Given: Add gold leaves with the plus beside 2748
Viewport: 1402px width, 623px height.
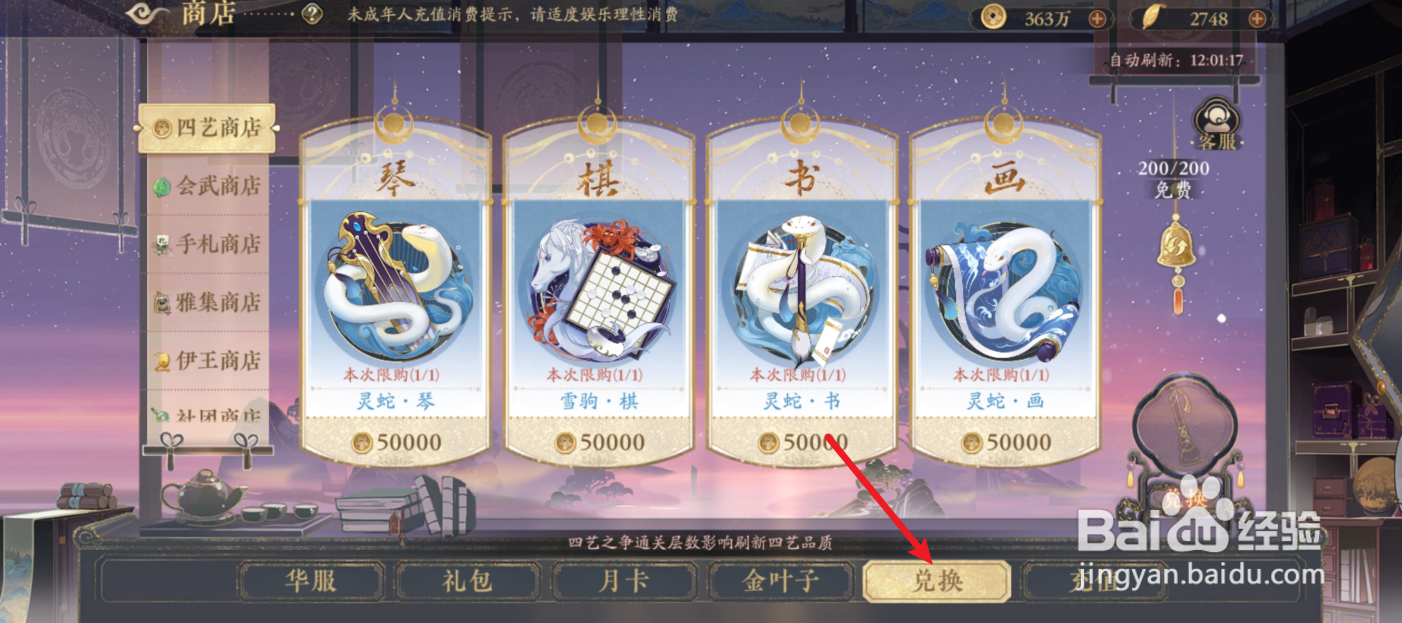Looking at the screenshot, I should [x=1257, y=18].
